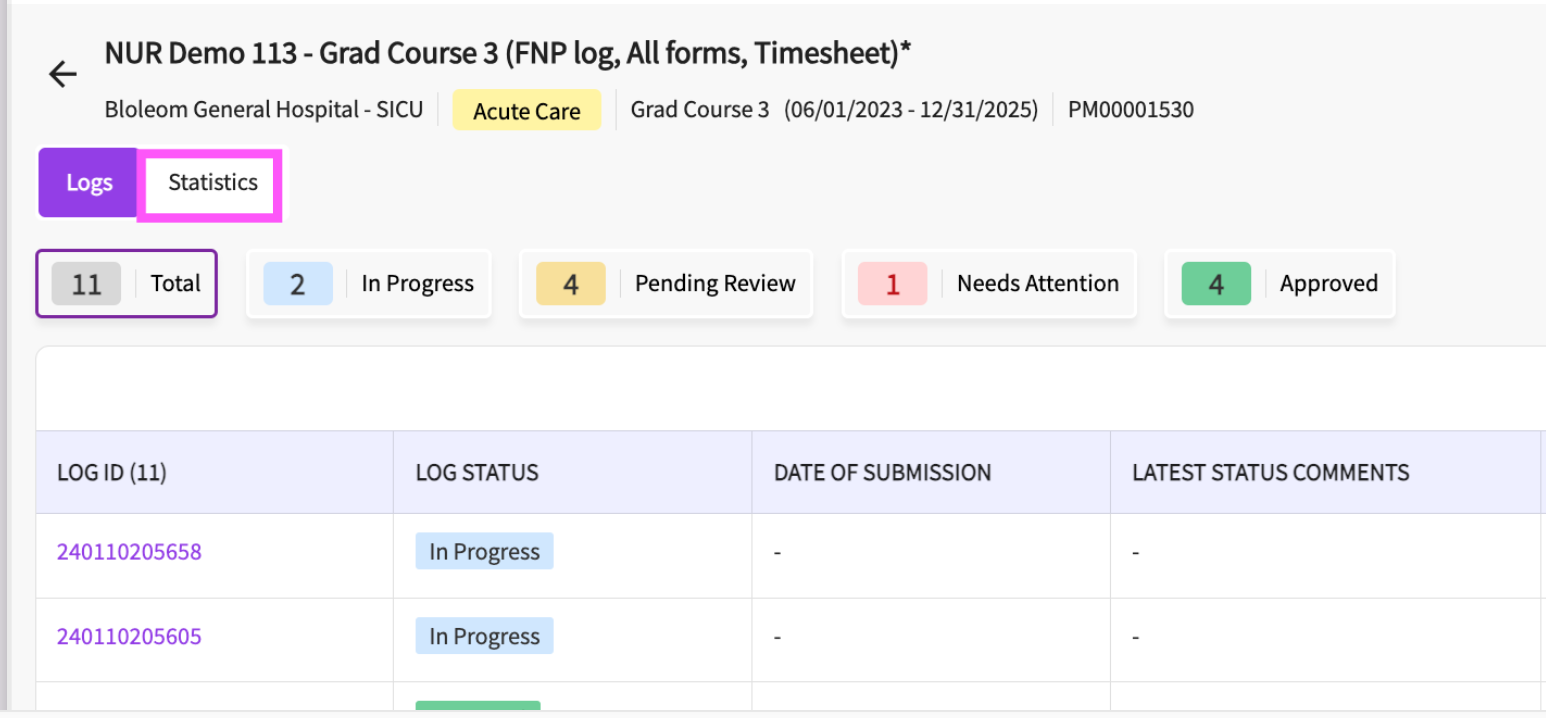Open log 240110205605
Image resolution: width=1546 pixels, height=718 pixels.
tap(129, 637)
